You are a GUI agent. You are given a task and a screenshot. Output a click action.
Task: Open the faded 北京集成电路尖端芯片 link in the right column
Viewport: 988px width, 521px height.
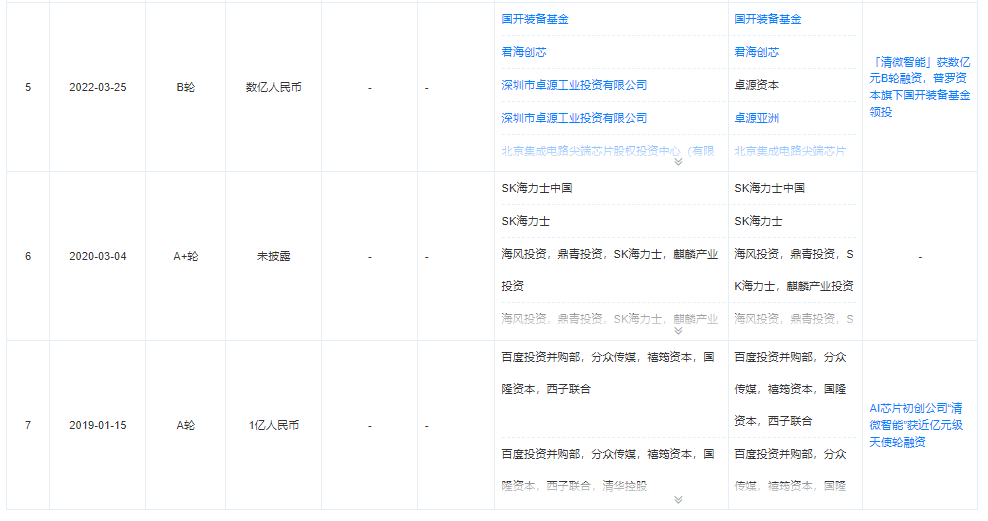(790, 151)
